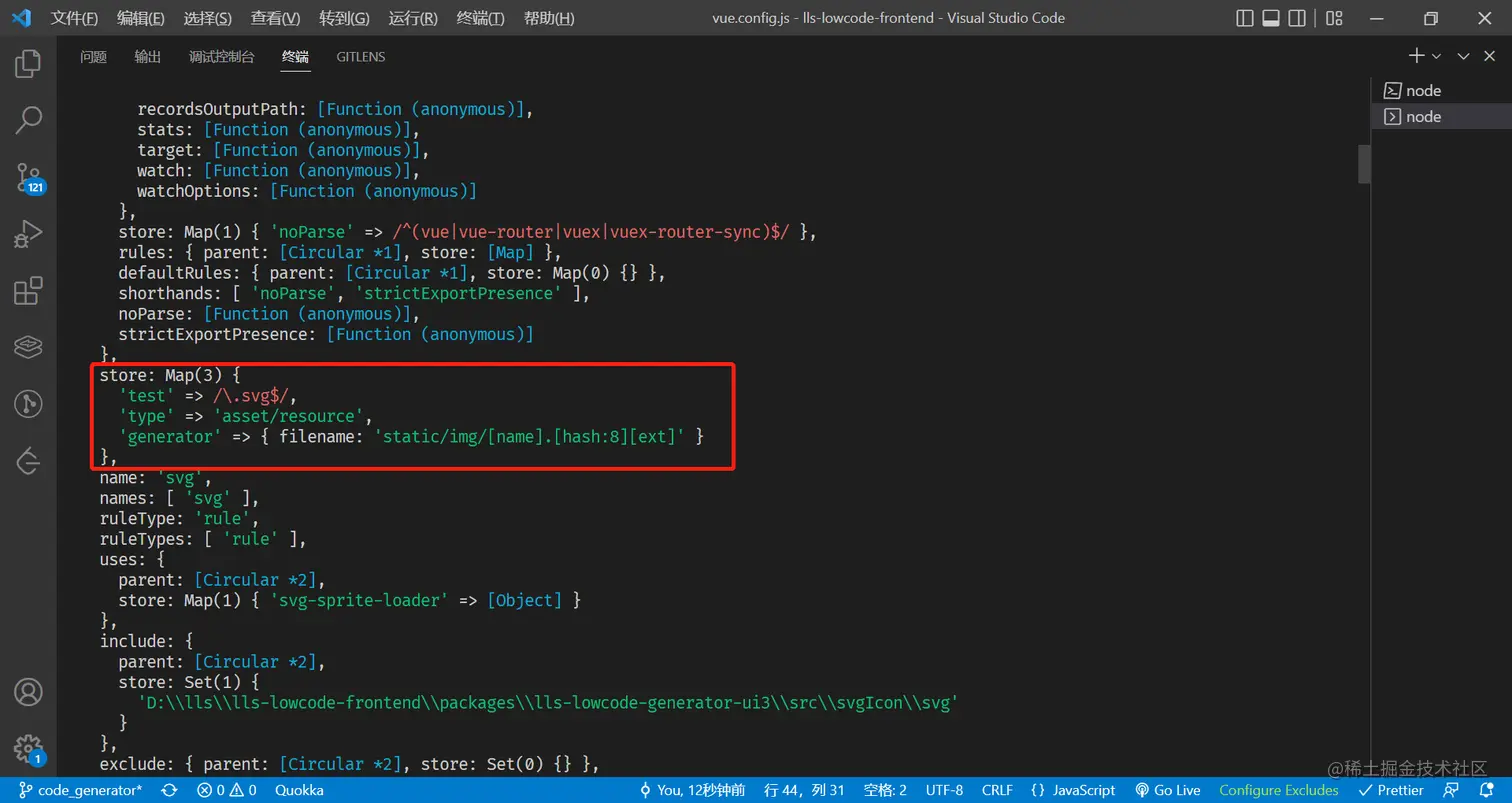Open the stacked layers icon in activity bar
1512x803 pixels.
[x=28, y=347]
